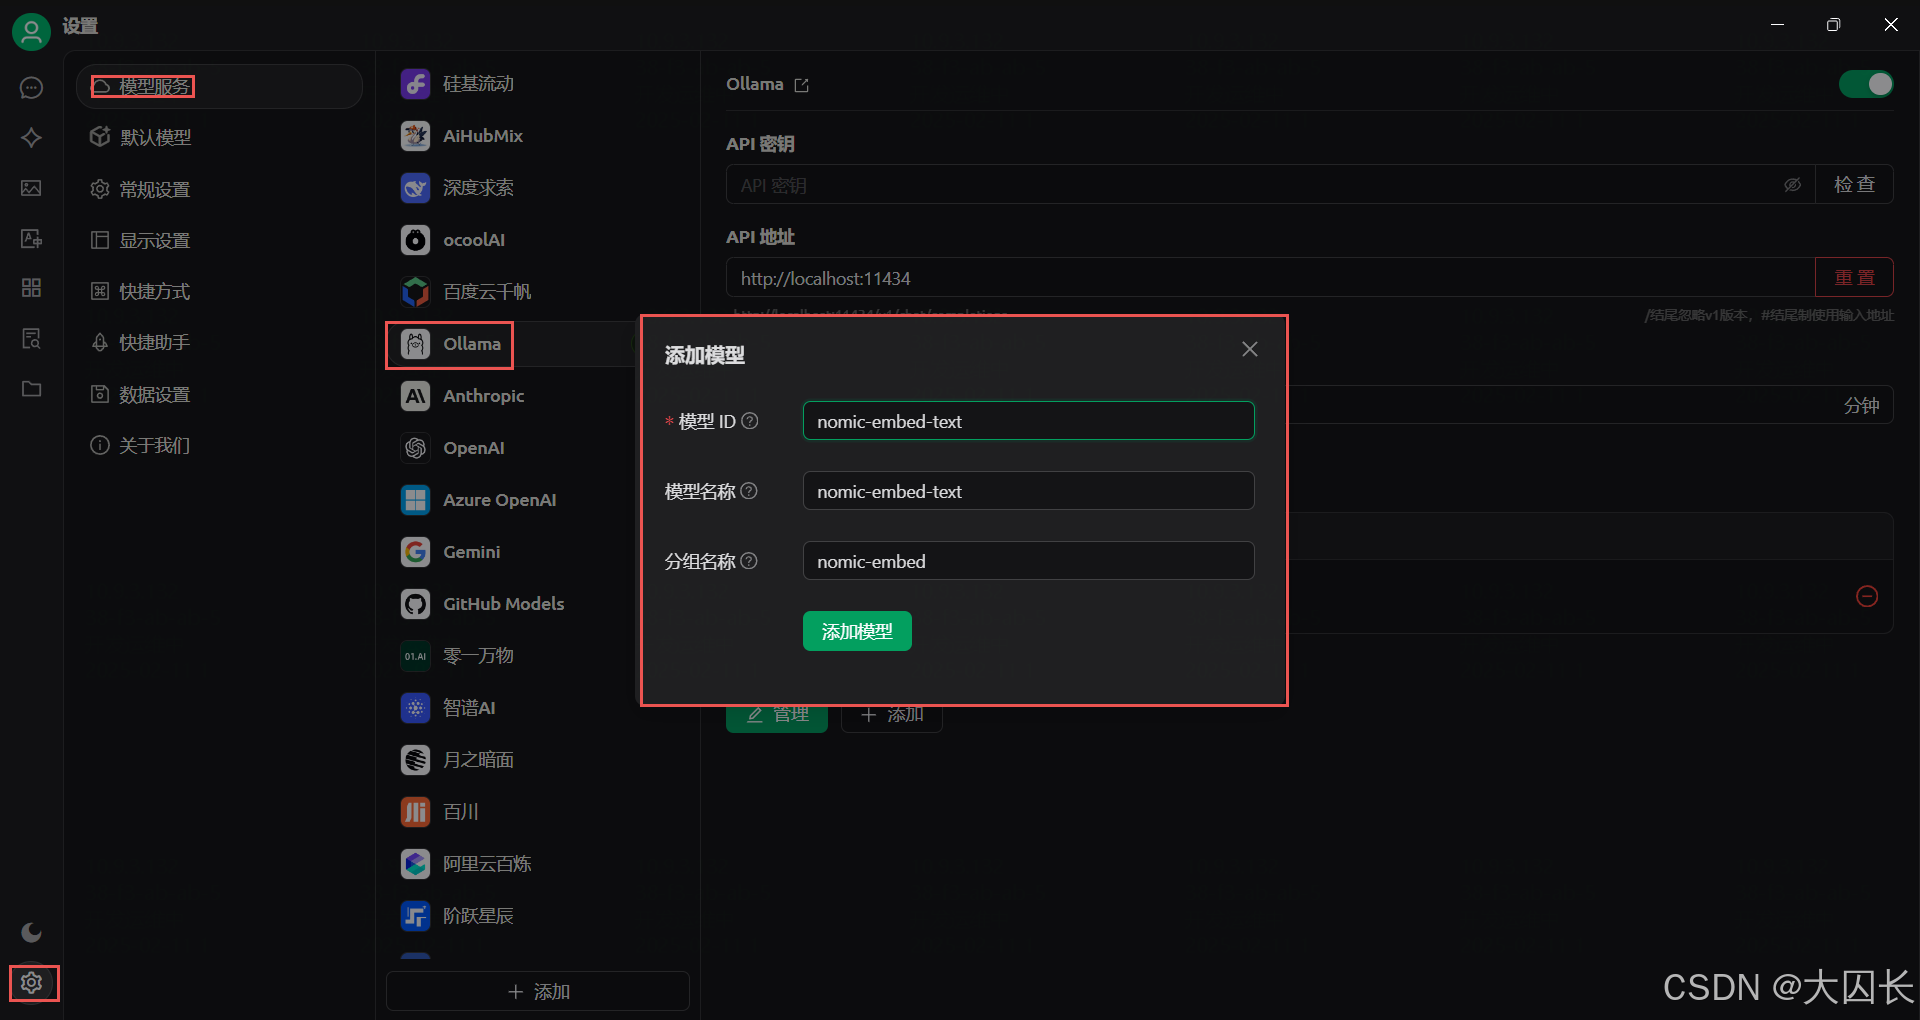Open 默认模型 settings menu
The height and width of the screenshot is (1020, 1920).
(219, 138)
